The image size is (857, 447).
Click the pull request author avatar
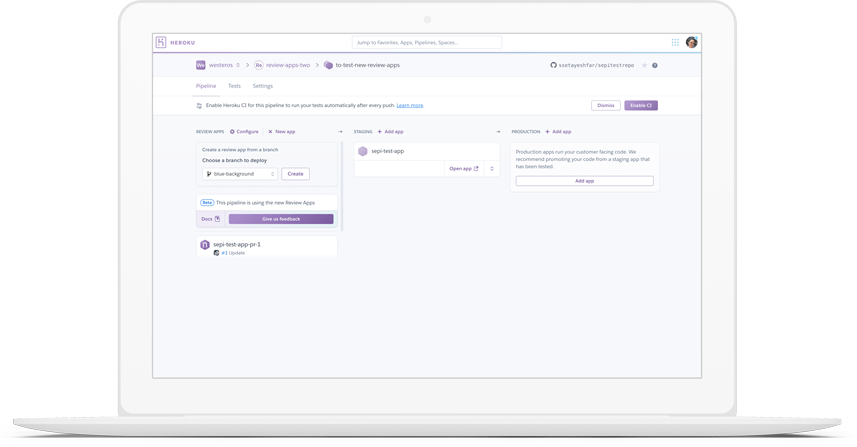pyautogui.click(x=216, y=253)
